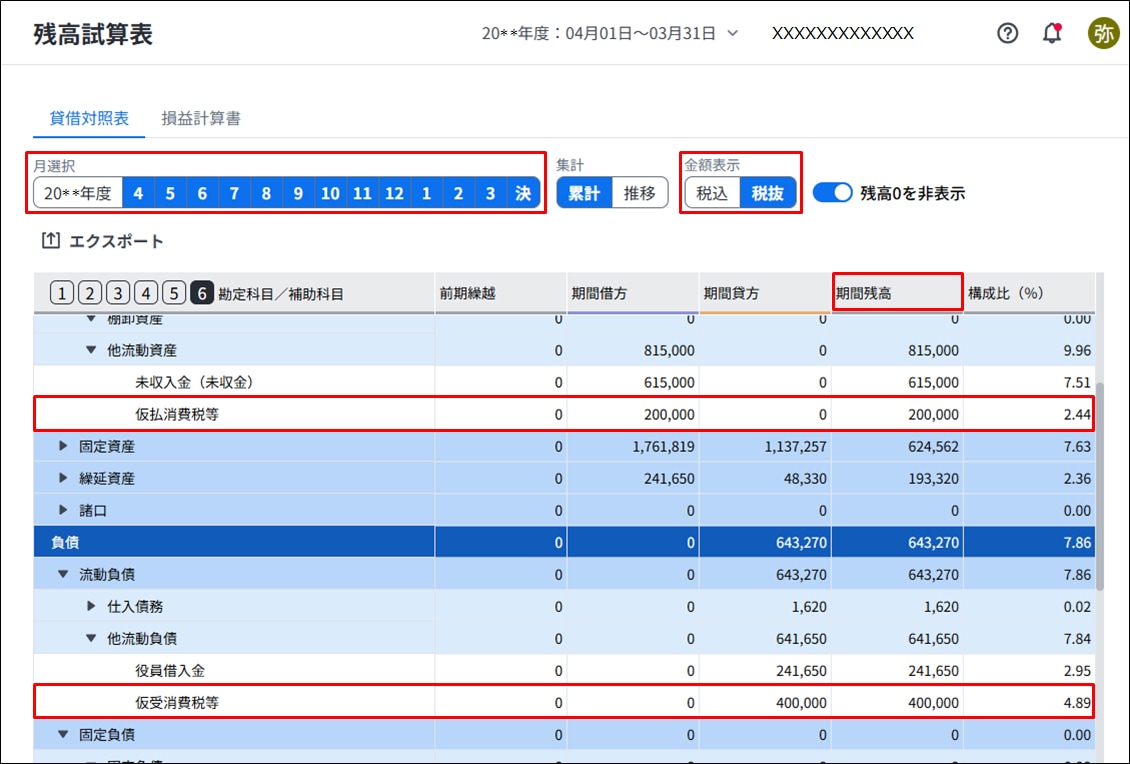Open the help question mark icon
This screenshot has width=1130, height=764.
pos(1007,33)
